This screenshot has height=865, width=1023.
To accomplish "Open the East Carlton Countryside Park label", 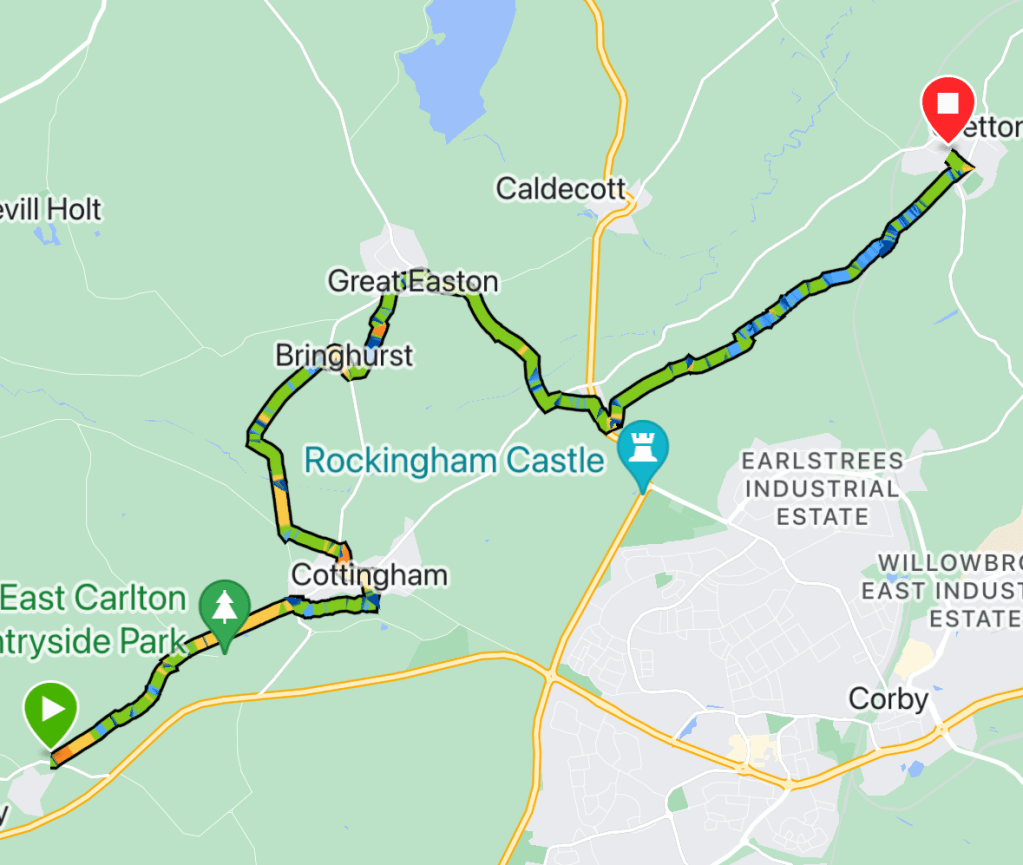I will tap(93, 620).
